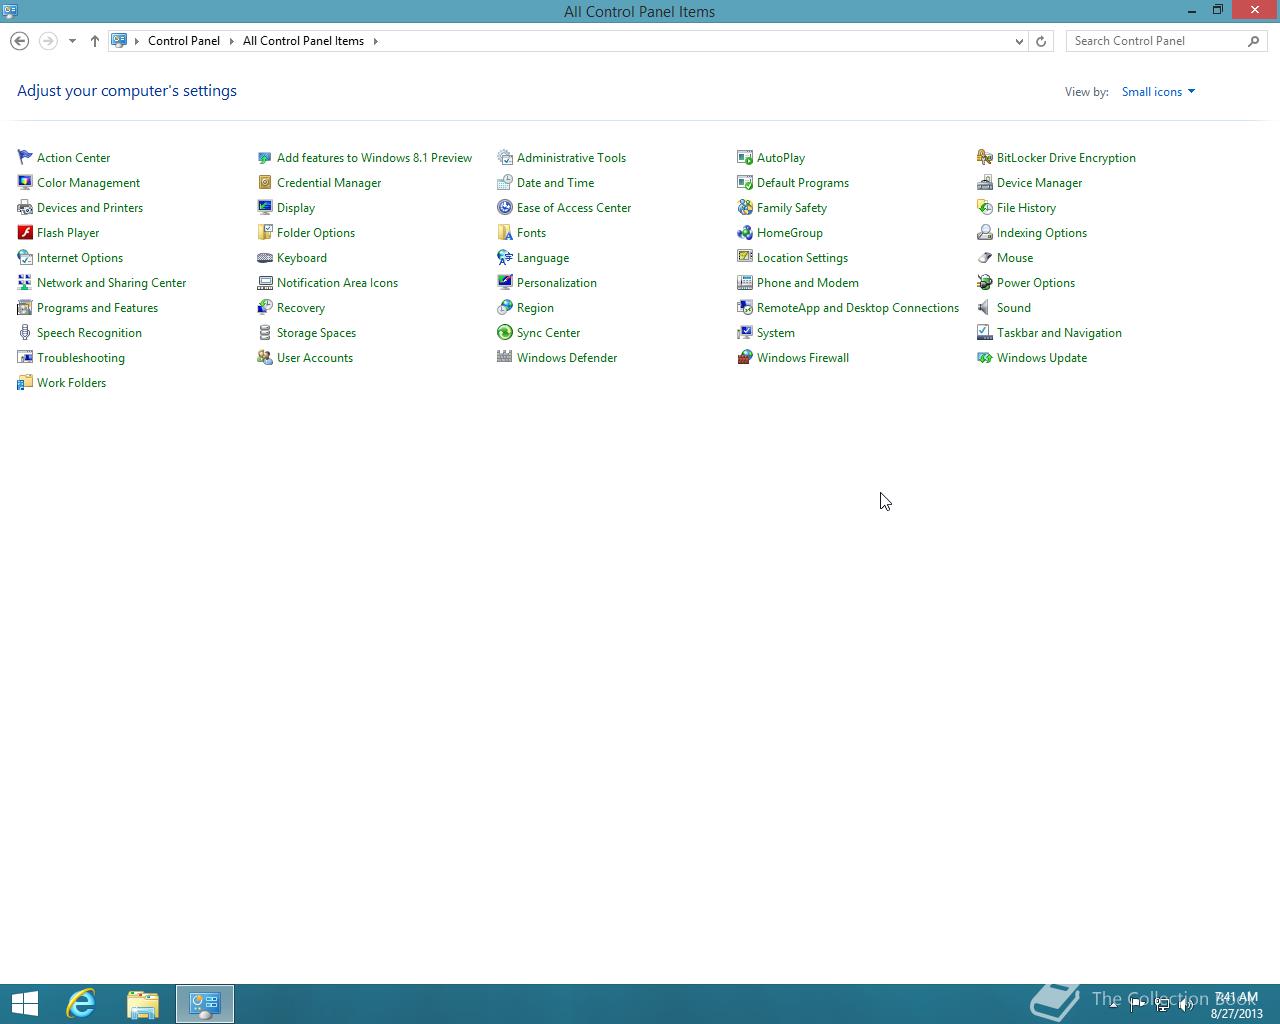Screen dimensions: 1280x1024
Task: Click the Recovery icon
Action: (x=265, y=308)
